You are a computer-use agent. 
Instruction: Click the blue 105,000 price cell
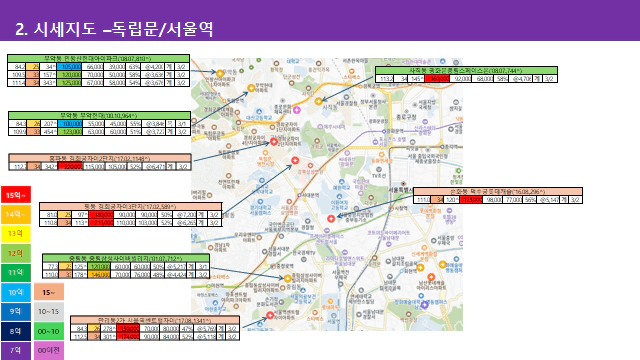[x=69, y=67]
